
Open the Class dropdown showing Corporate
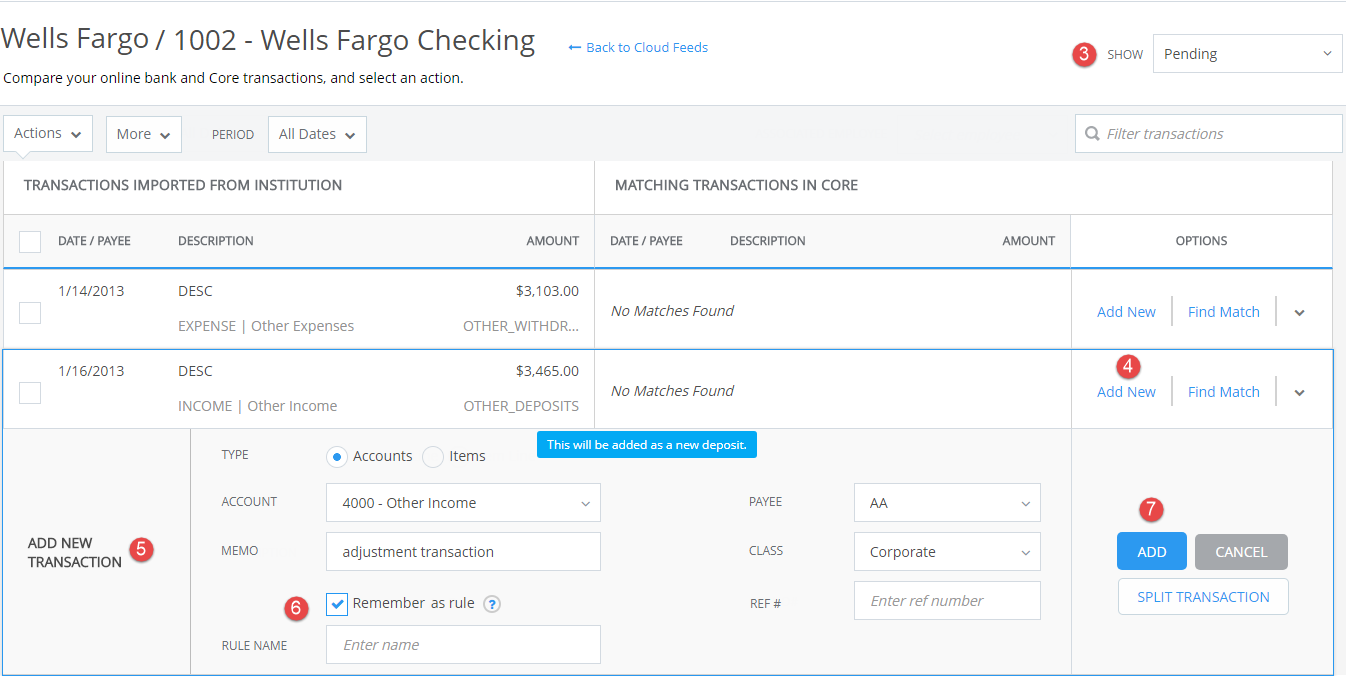pyautogui.click(x=946, y=551)
